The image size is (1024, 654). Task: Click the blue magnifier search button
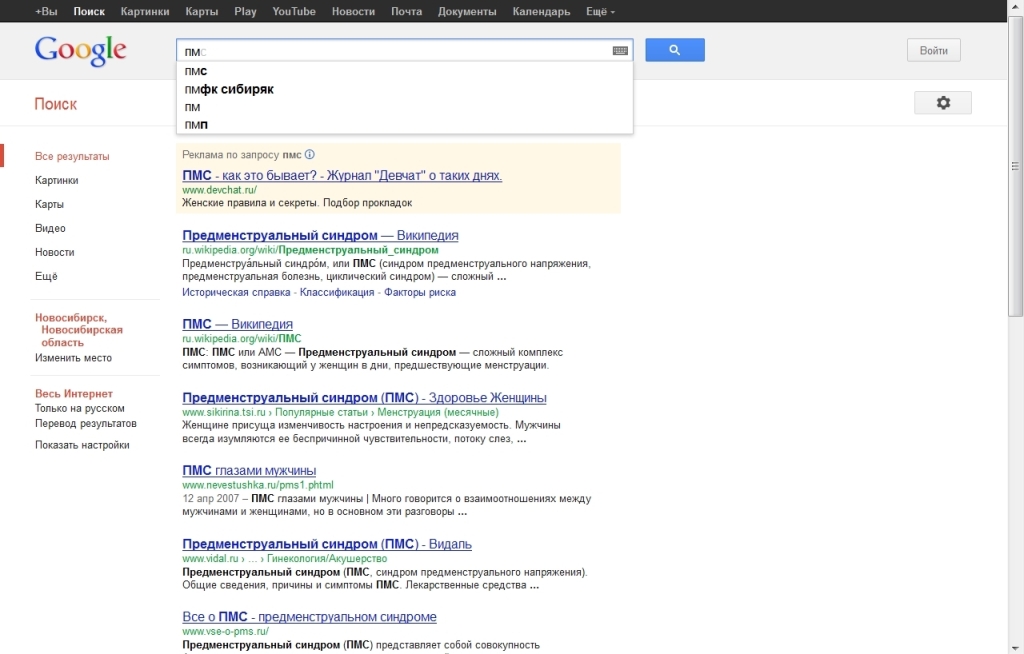(x=675, y=50)
